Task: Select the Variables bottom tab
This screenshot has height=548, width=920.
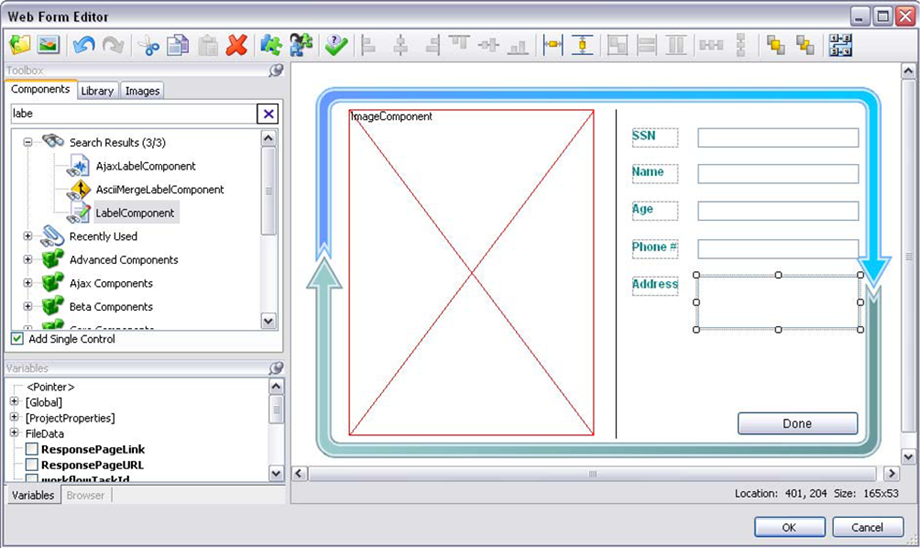Action: [33, 495]
